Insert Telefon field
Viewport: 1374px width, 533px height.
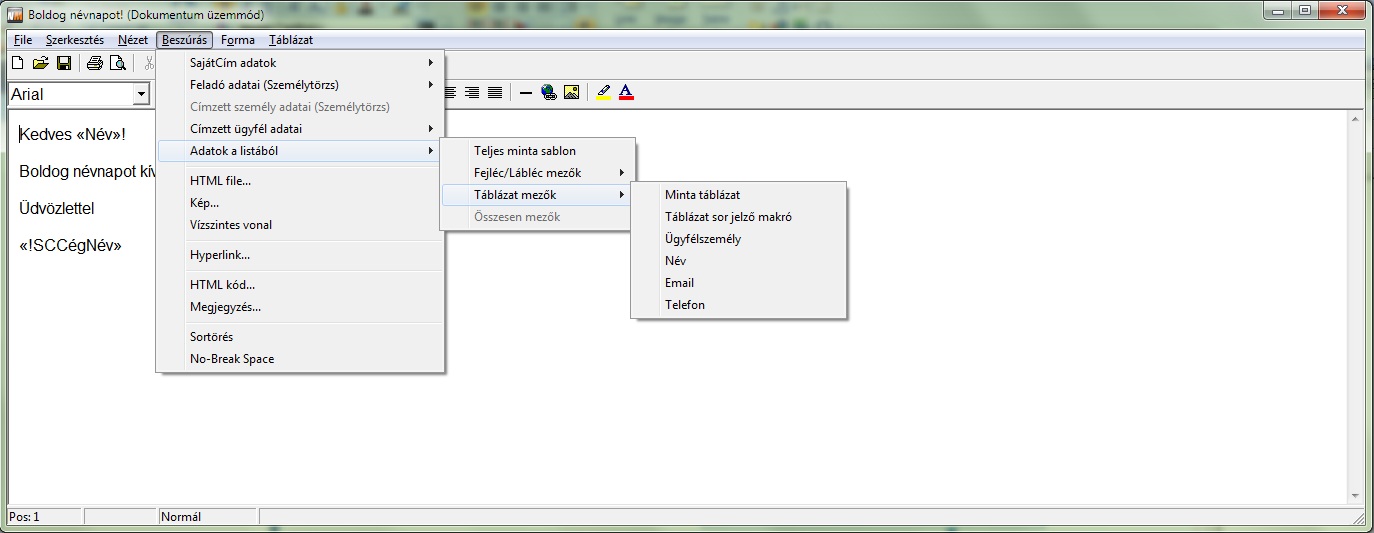coord(739,305)
